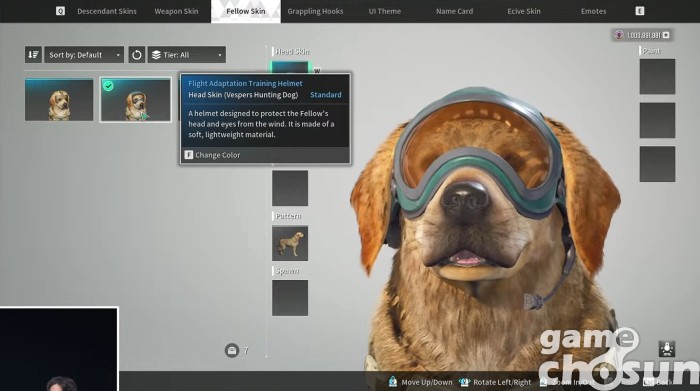Viewport: 700px width, 391px height.
Task: Click the Head Skin (Vespers Hunting Dog) text
Action: point(243,95)
